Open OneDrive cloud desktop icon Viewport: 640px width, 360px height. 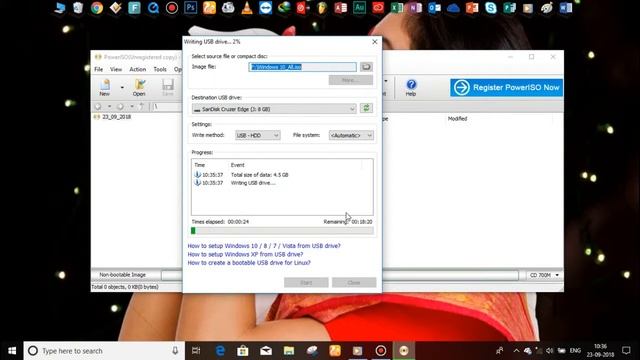coord(453,8)
